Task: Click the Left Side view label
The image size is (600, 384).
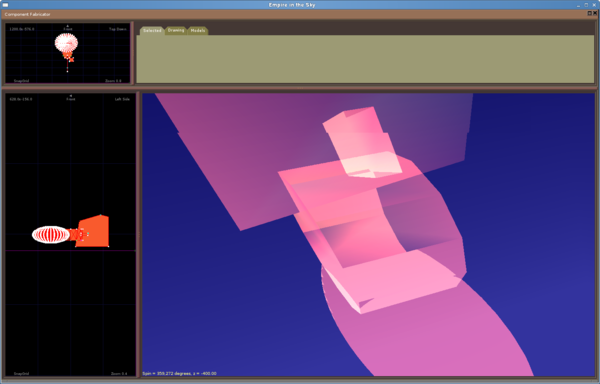Action: (122, 99)
